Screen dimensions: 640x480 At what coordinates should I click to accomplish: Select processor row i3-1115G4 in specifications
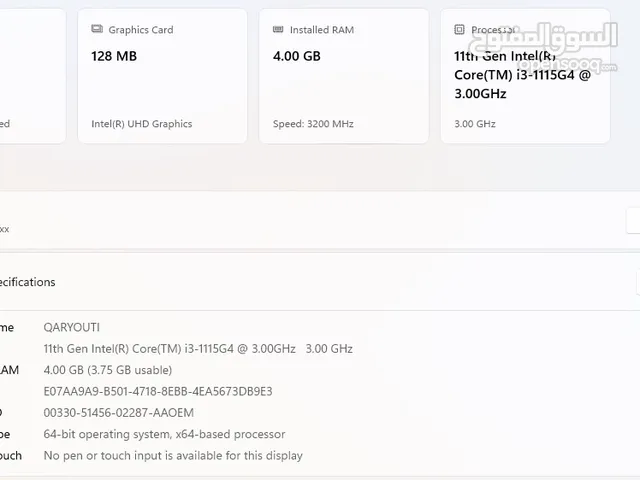(x=198, y=349)
